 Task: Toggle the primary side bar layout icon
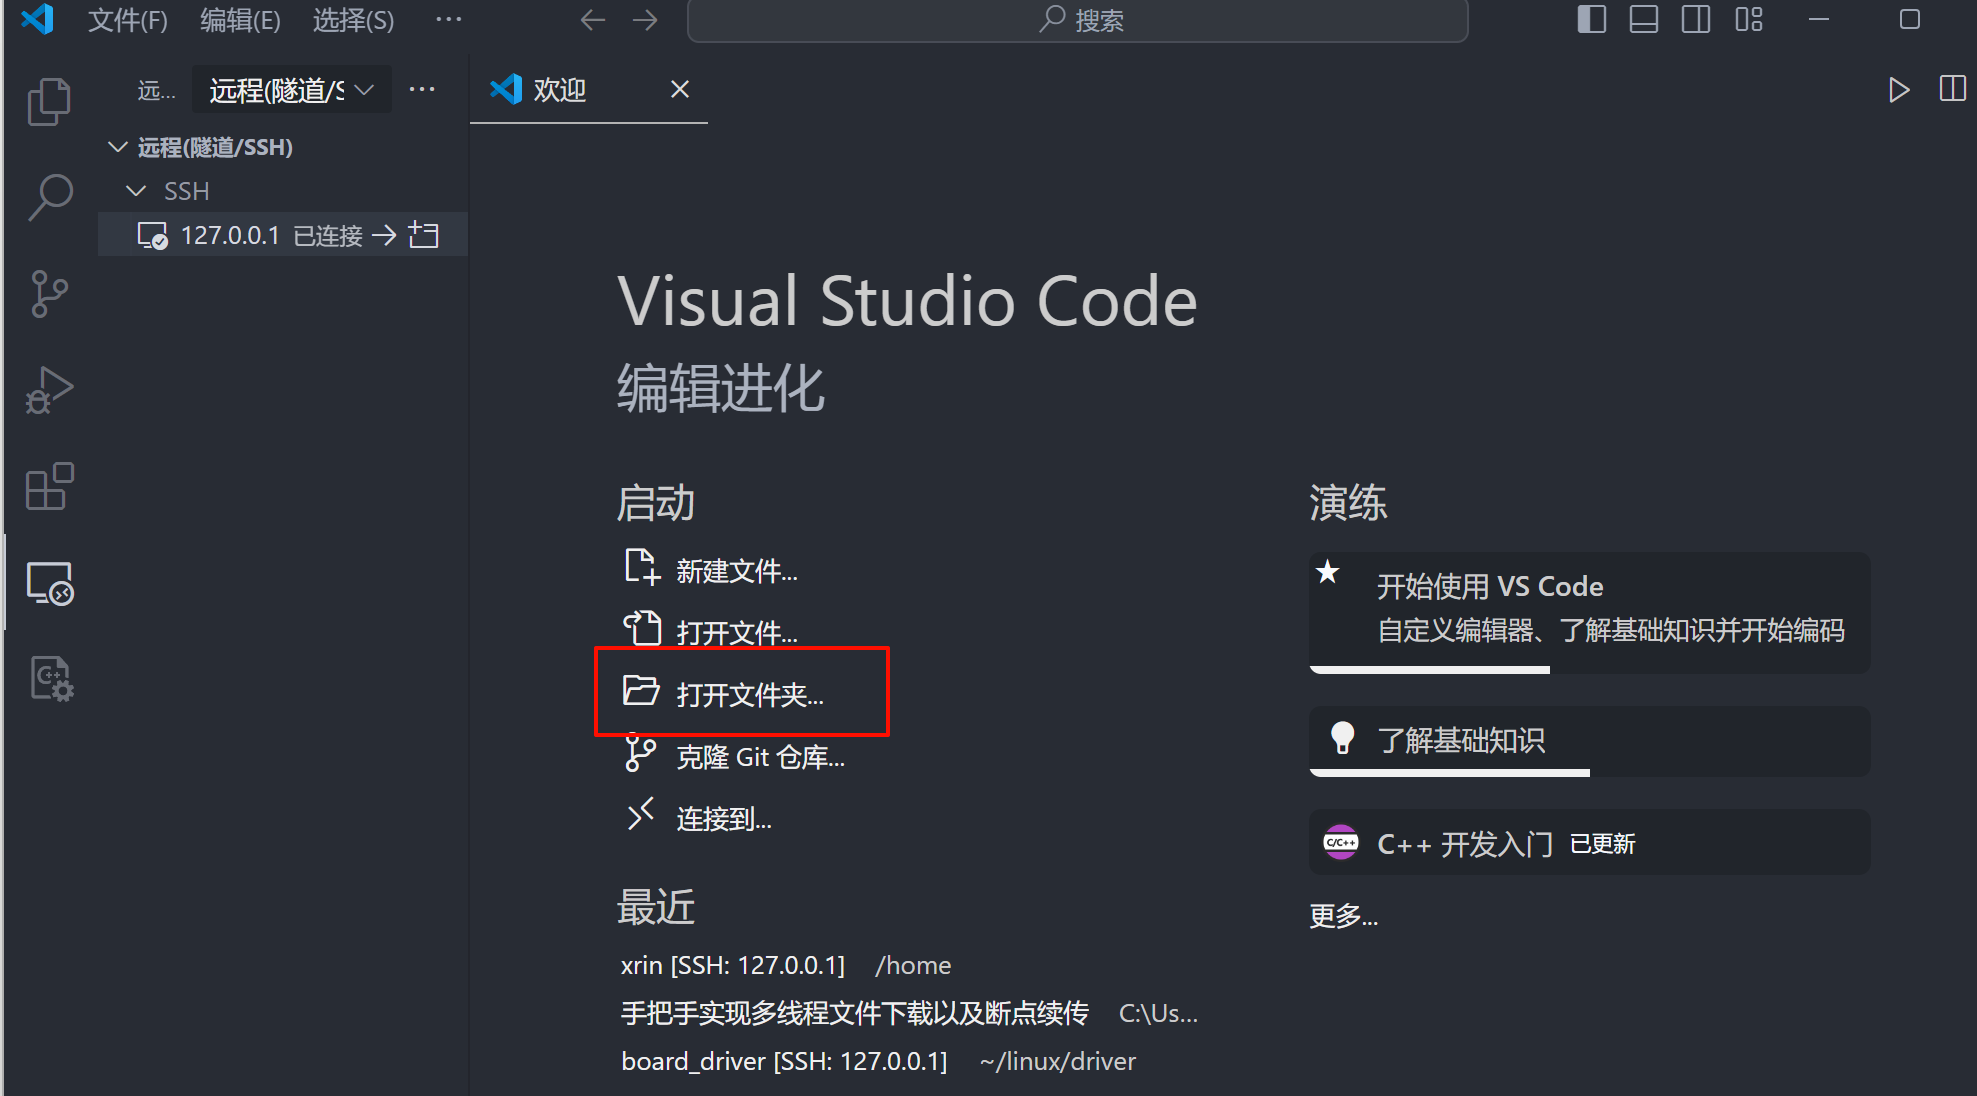(x=1592, y=19)
